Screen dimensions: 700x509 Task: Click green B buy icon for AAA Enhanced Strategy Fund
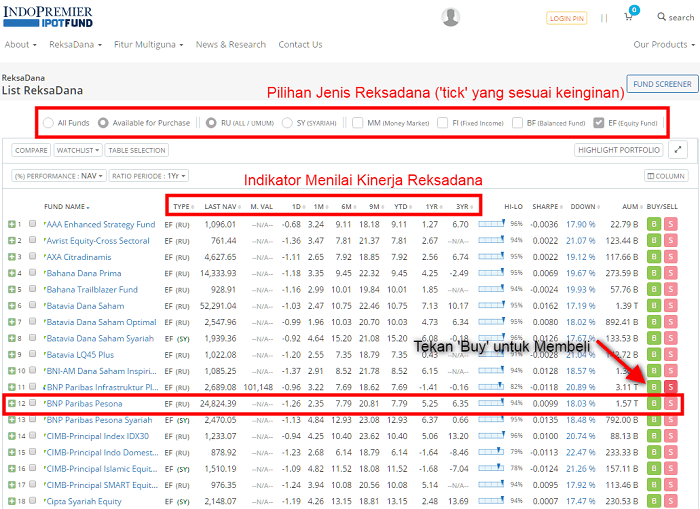(x=654, y=224)
